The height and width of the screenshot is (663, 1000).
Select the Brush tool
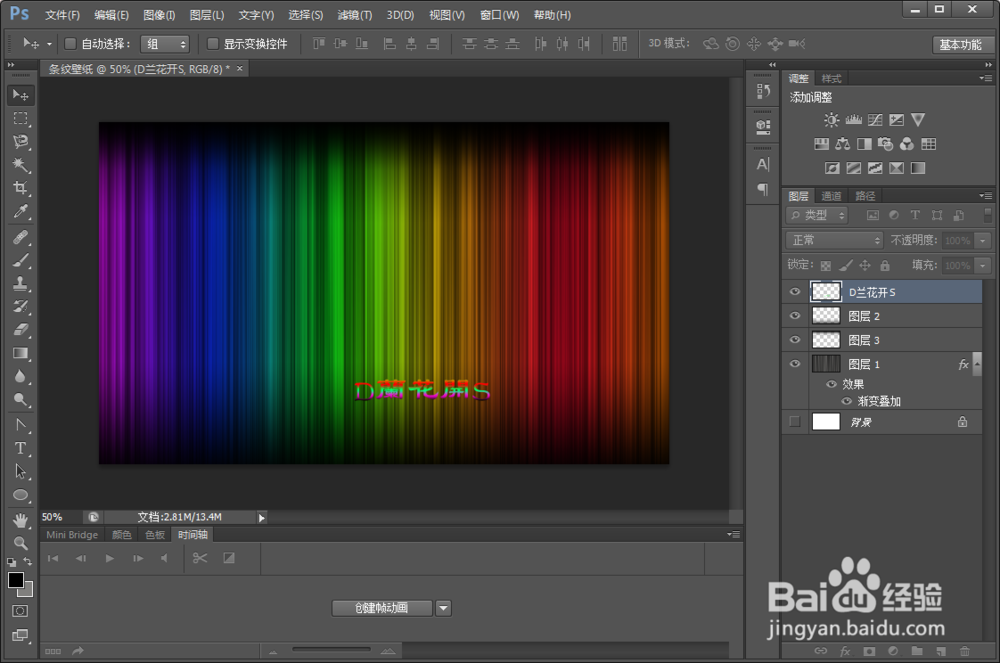(20, 260)
